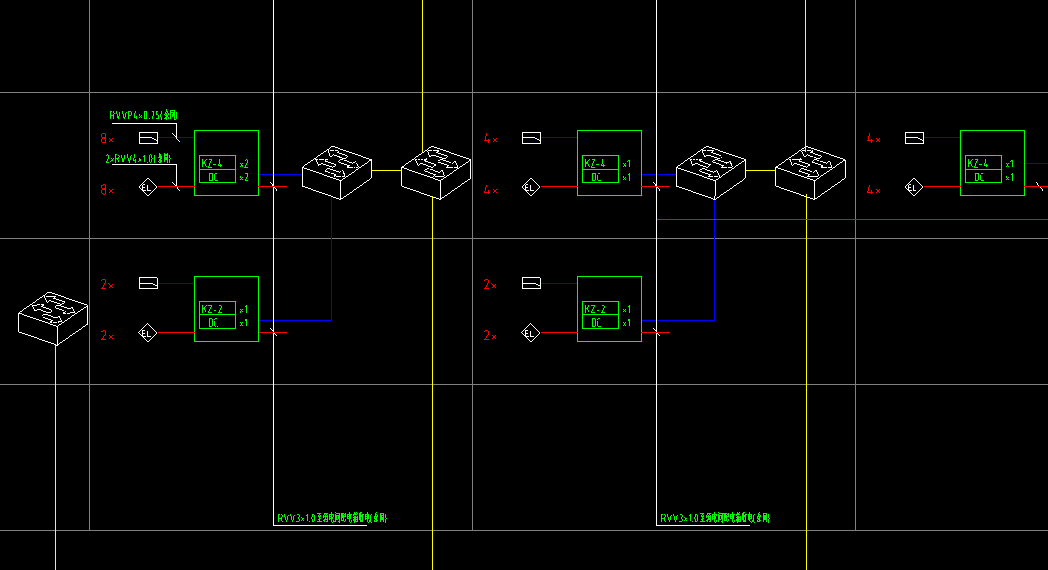Select the switch symbol on the rightmost yellow vertical line
This screenshot has width=1048, height=570.
(x=810, y=171)
